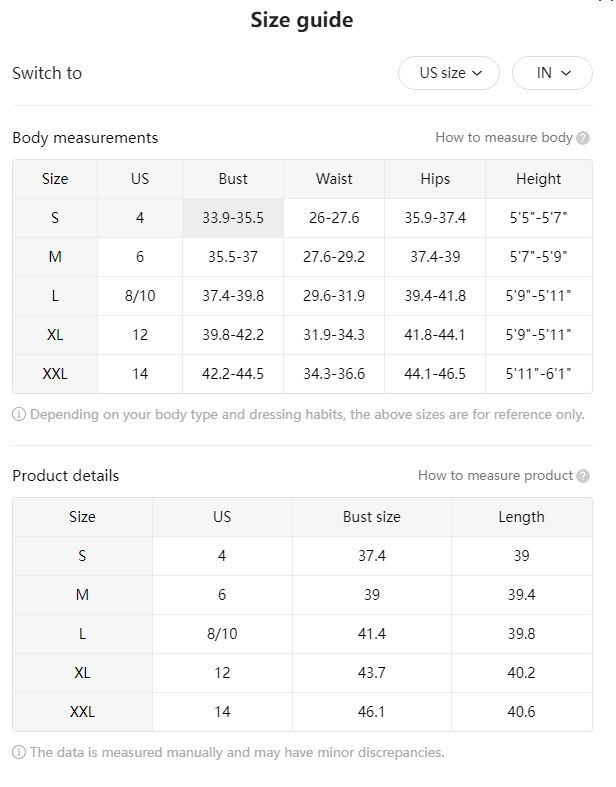
Task: Click the question mark beside How to measure body
Action: click(583, 138)
